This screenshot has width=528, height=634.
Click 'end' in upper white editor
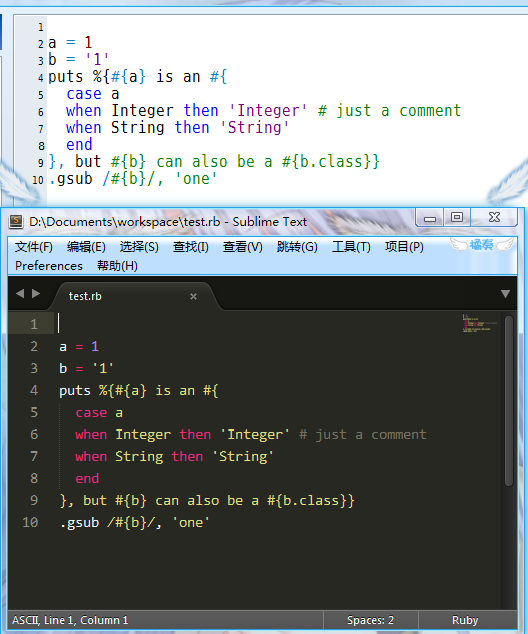click(79, 144)
